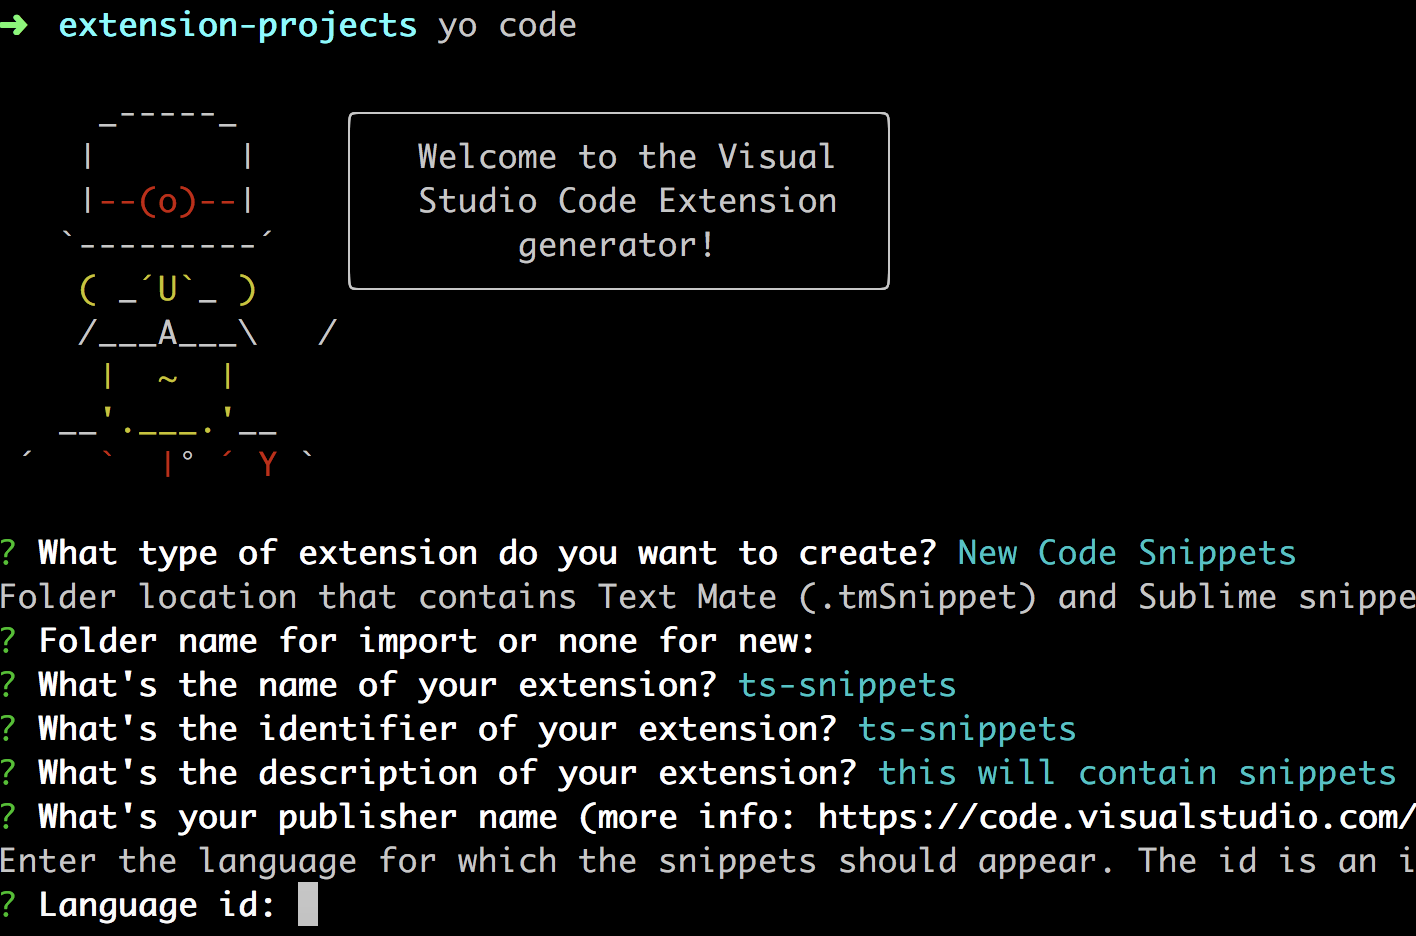Click the "yo code" command text
Image resolution: width=1416 pixels, height=936 pixels.
tap(507, 24)
